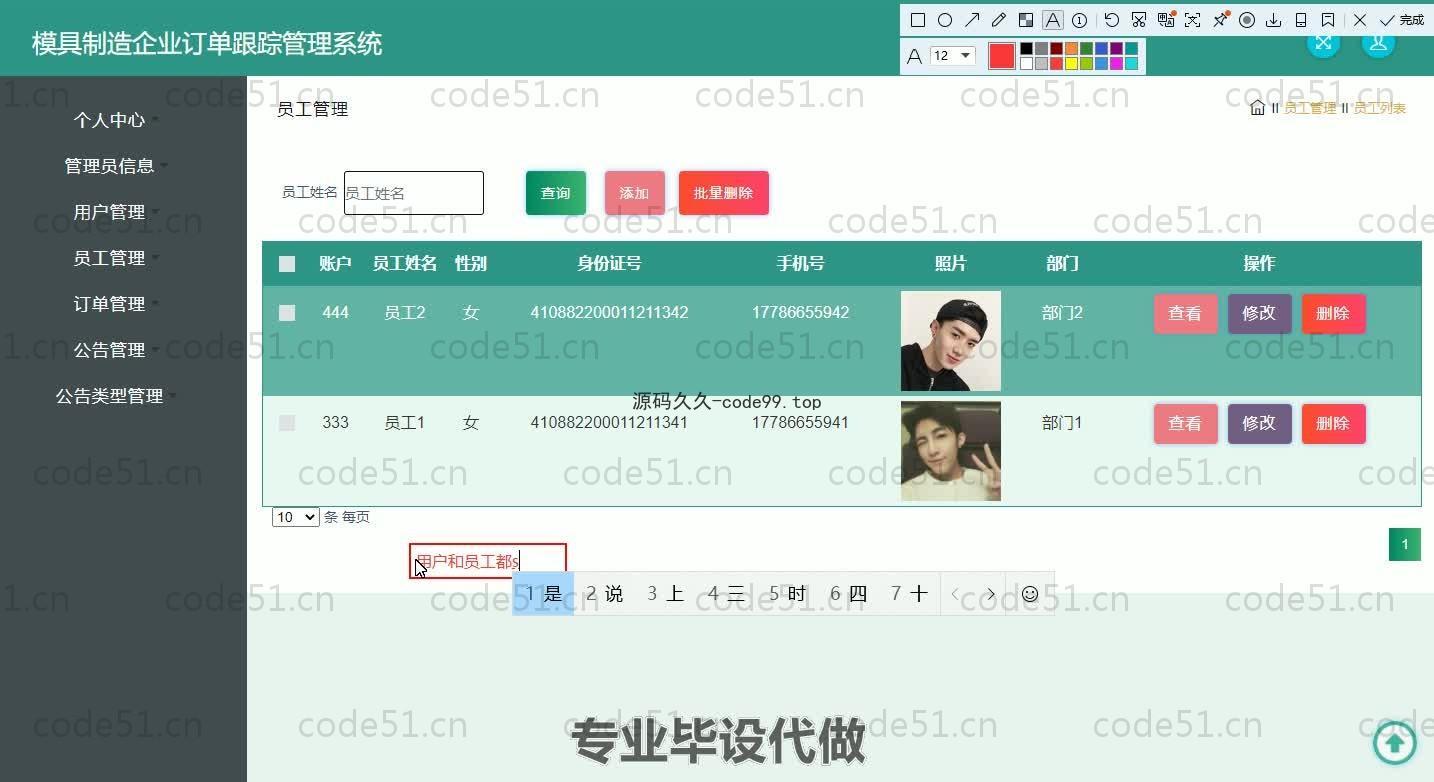Image resolution: width=1434 pixels, height=782 pixels.
Task: Click 修改 for 员工1
Action: click(1259, 423)
